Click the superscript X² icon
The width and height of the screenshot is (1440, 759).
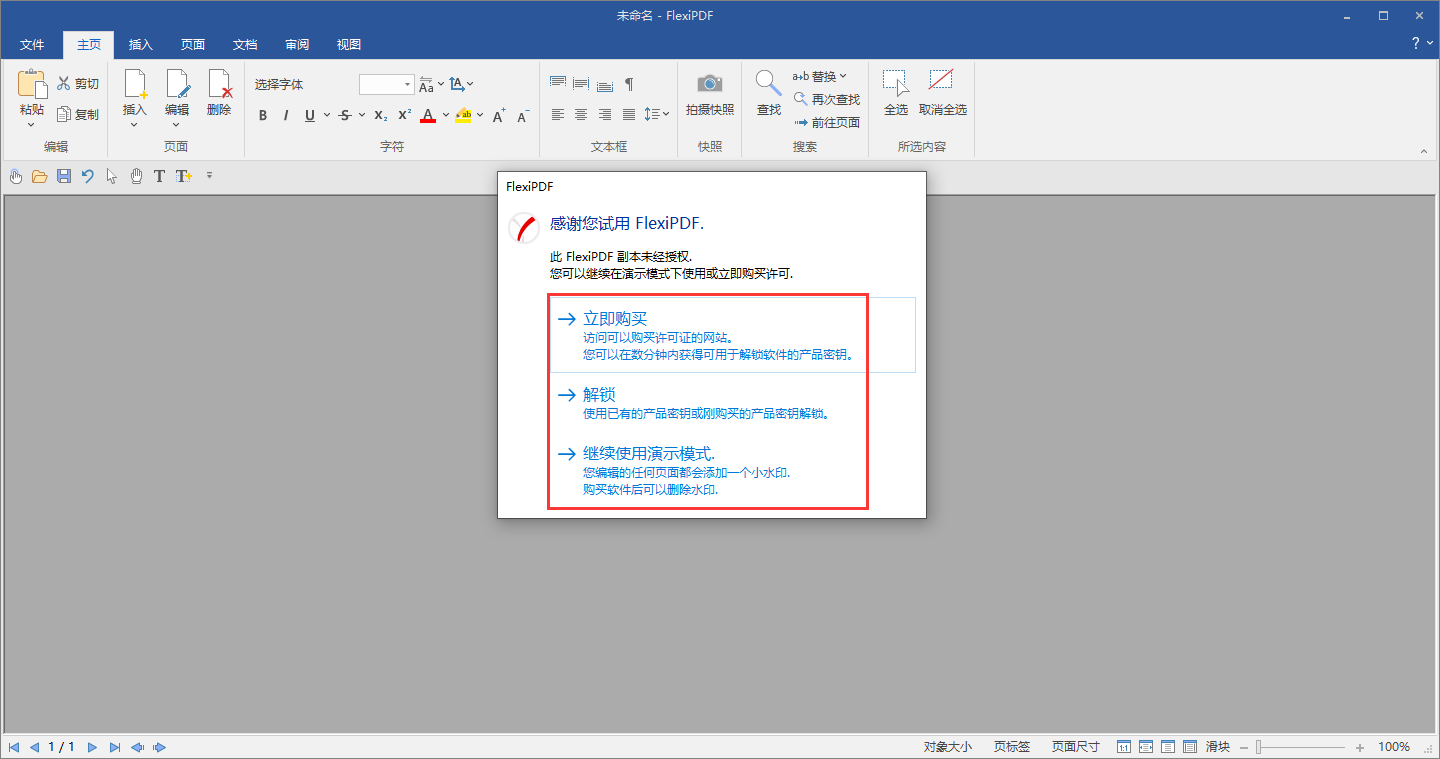(x=405, y=115)
